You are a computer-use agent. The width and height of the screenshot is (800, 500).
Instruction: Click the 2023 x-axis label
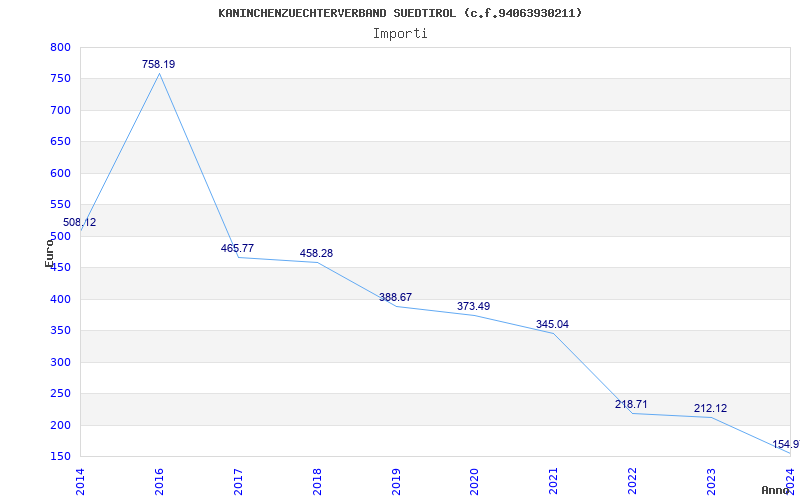tap(711, 482)
